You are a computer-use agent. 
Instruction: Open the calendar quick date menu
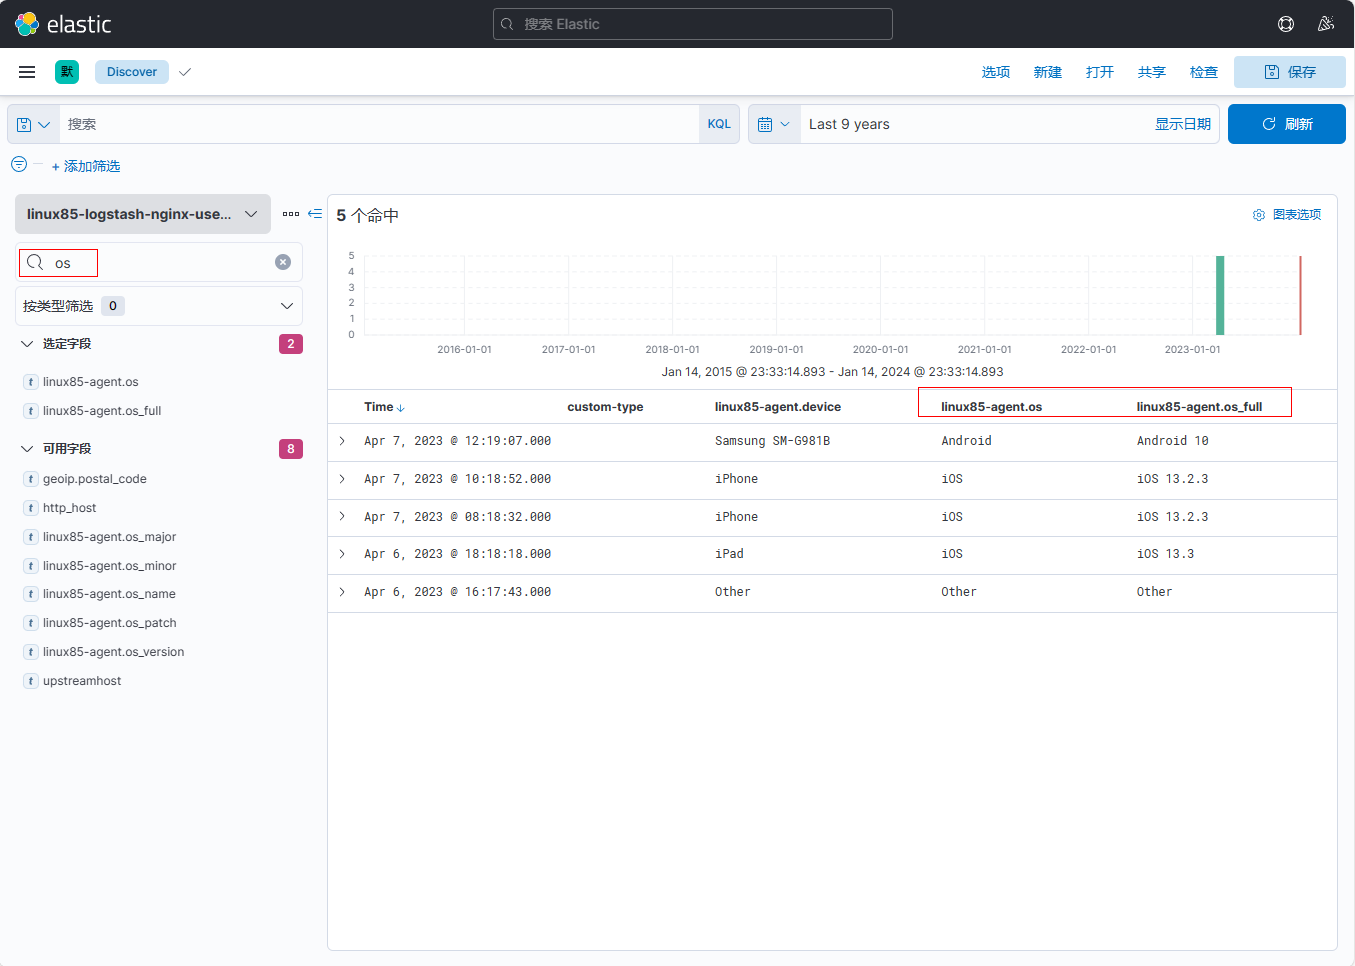pyautogui.click(x=774, y=124)
